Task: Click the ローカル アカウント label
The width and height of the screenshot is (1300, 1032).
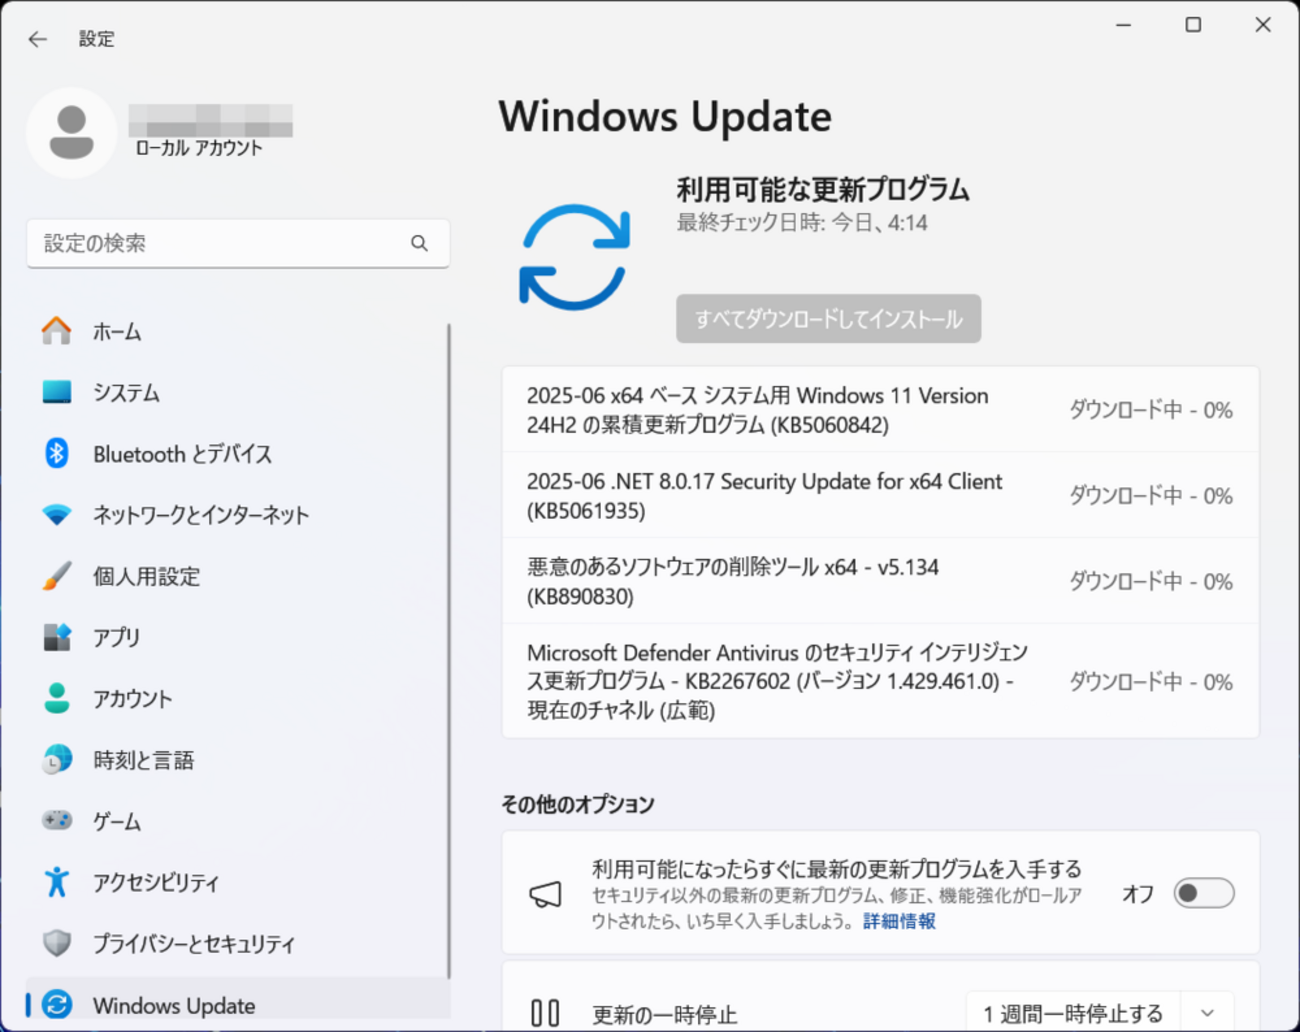Action: [x=199, y=148]
